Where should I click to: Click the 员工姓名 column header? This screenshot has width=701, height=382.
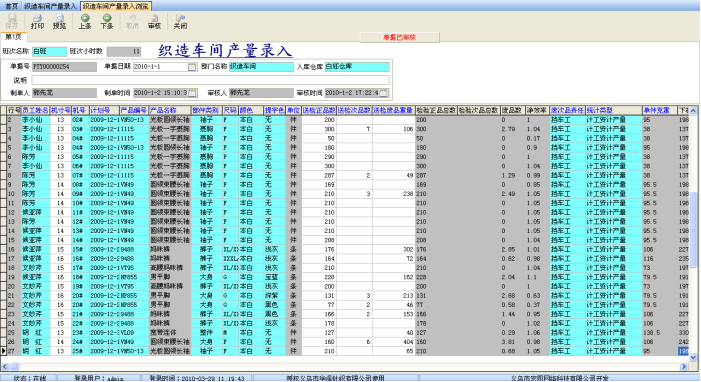[x=35, y=110]
